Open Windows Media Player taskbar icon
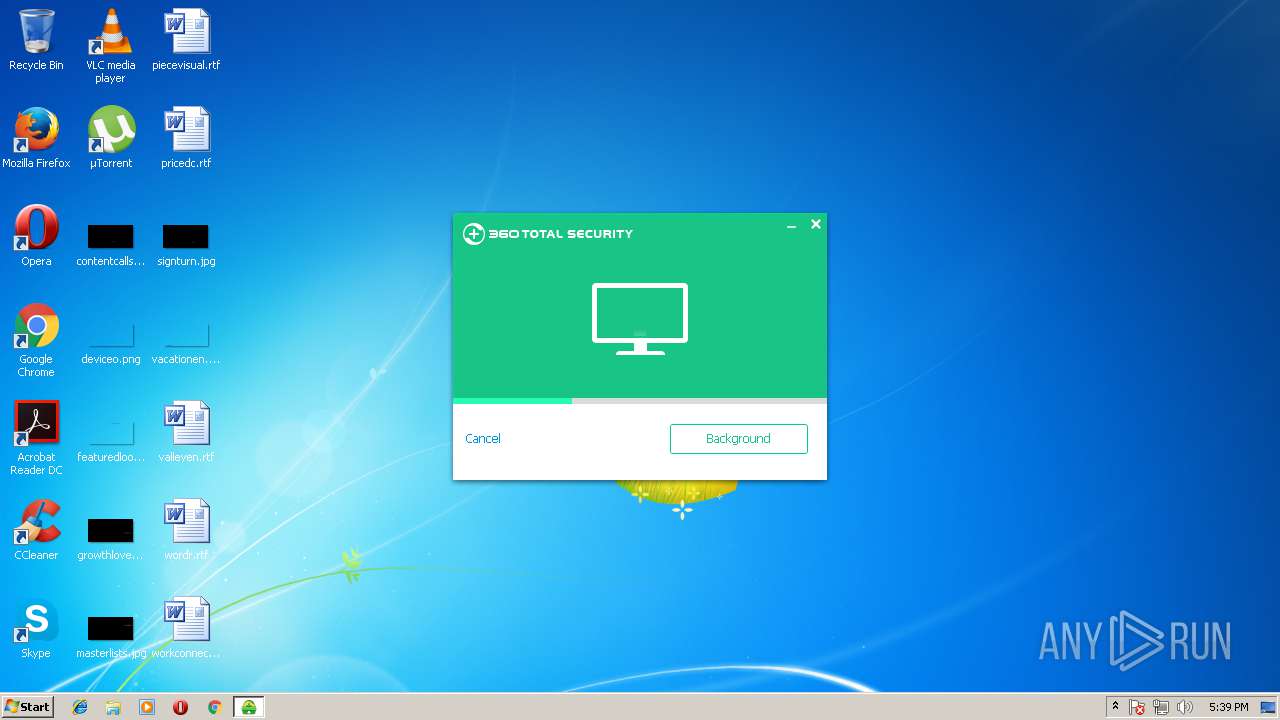Viewport: 1280px width, 720px height. [x=147, y=707]
